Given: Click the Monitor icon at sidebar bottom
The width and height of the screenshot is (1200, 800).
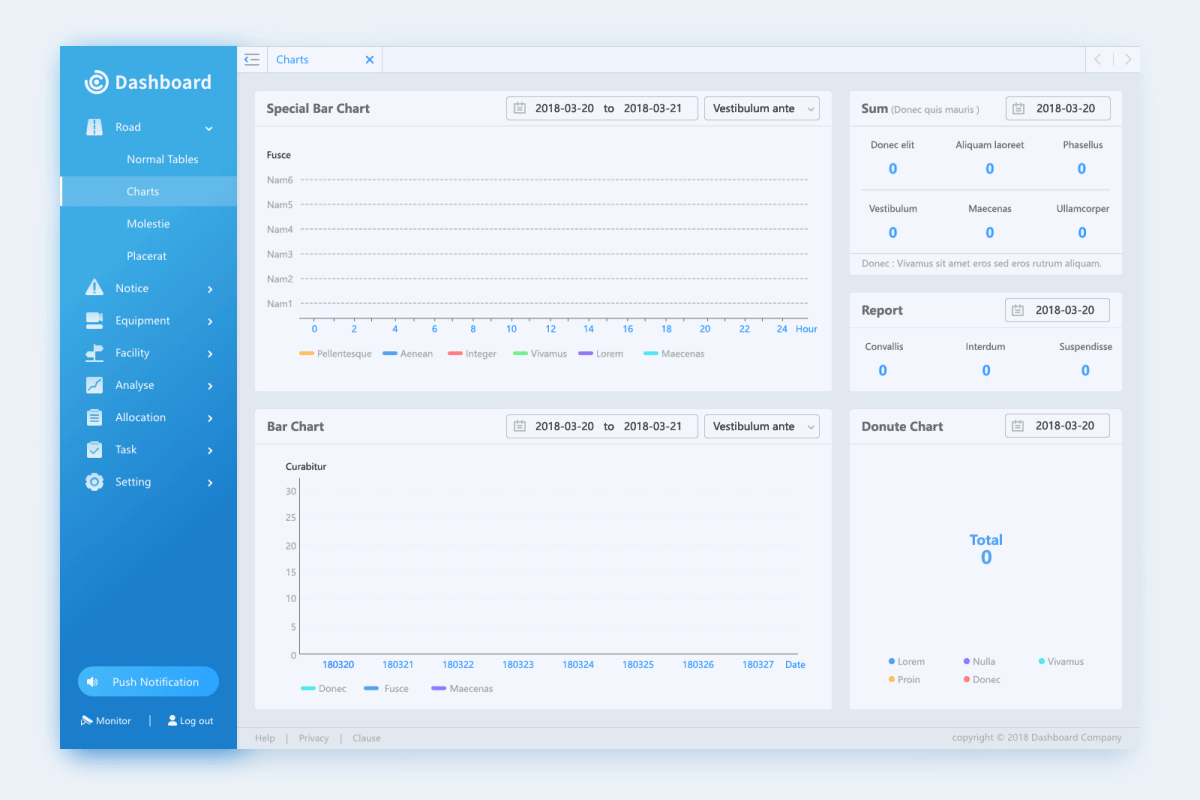Looking at the screenshot, I should [85, 720].
